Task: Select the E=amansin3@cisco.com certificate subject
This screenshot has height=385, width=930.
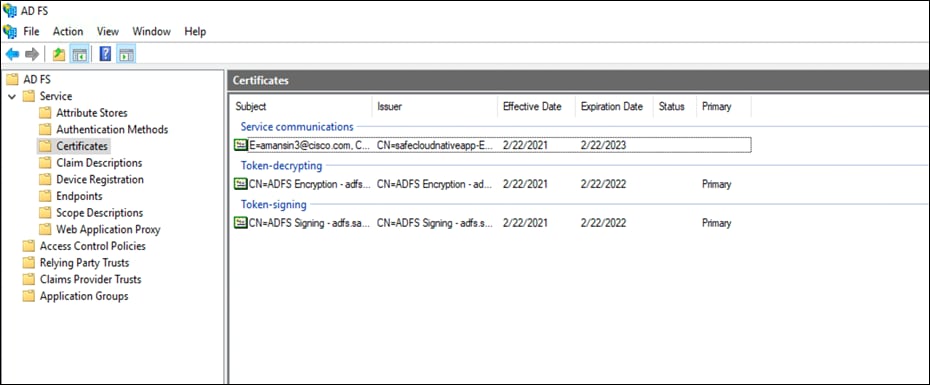Action: (310, 145)
